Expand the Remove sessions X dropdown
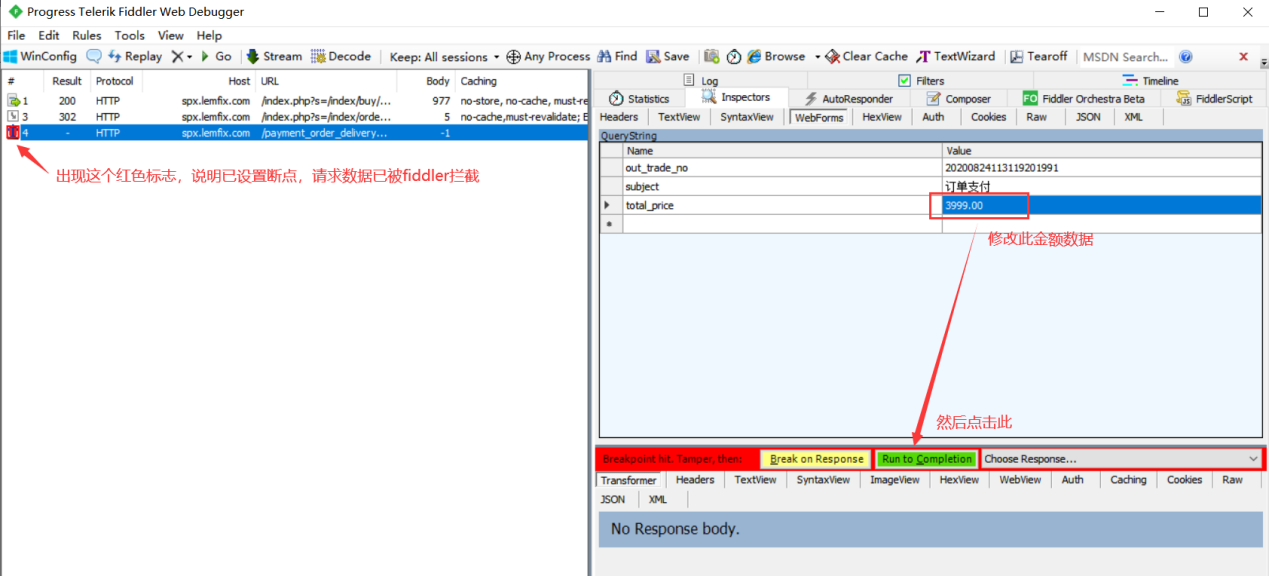 click(x=181, y=57)
